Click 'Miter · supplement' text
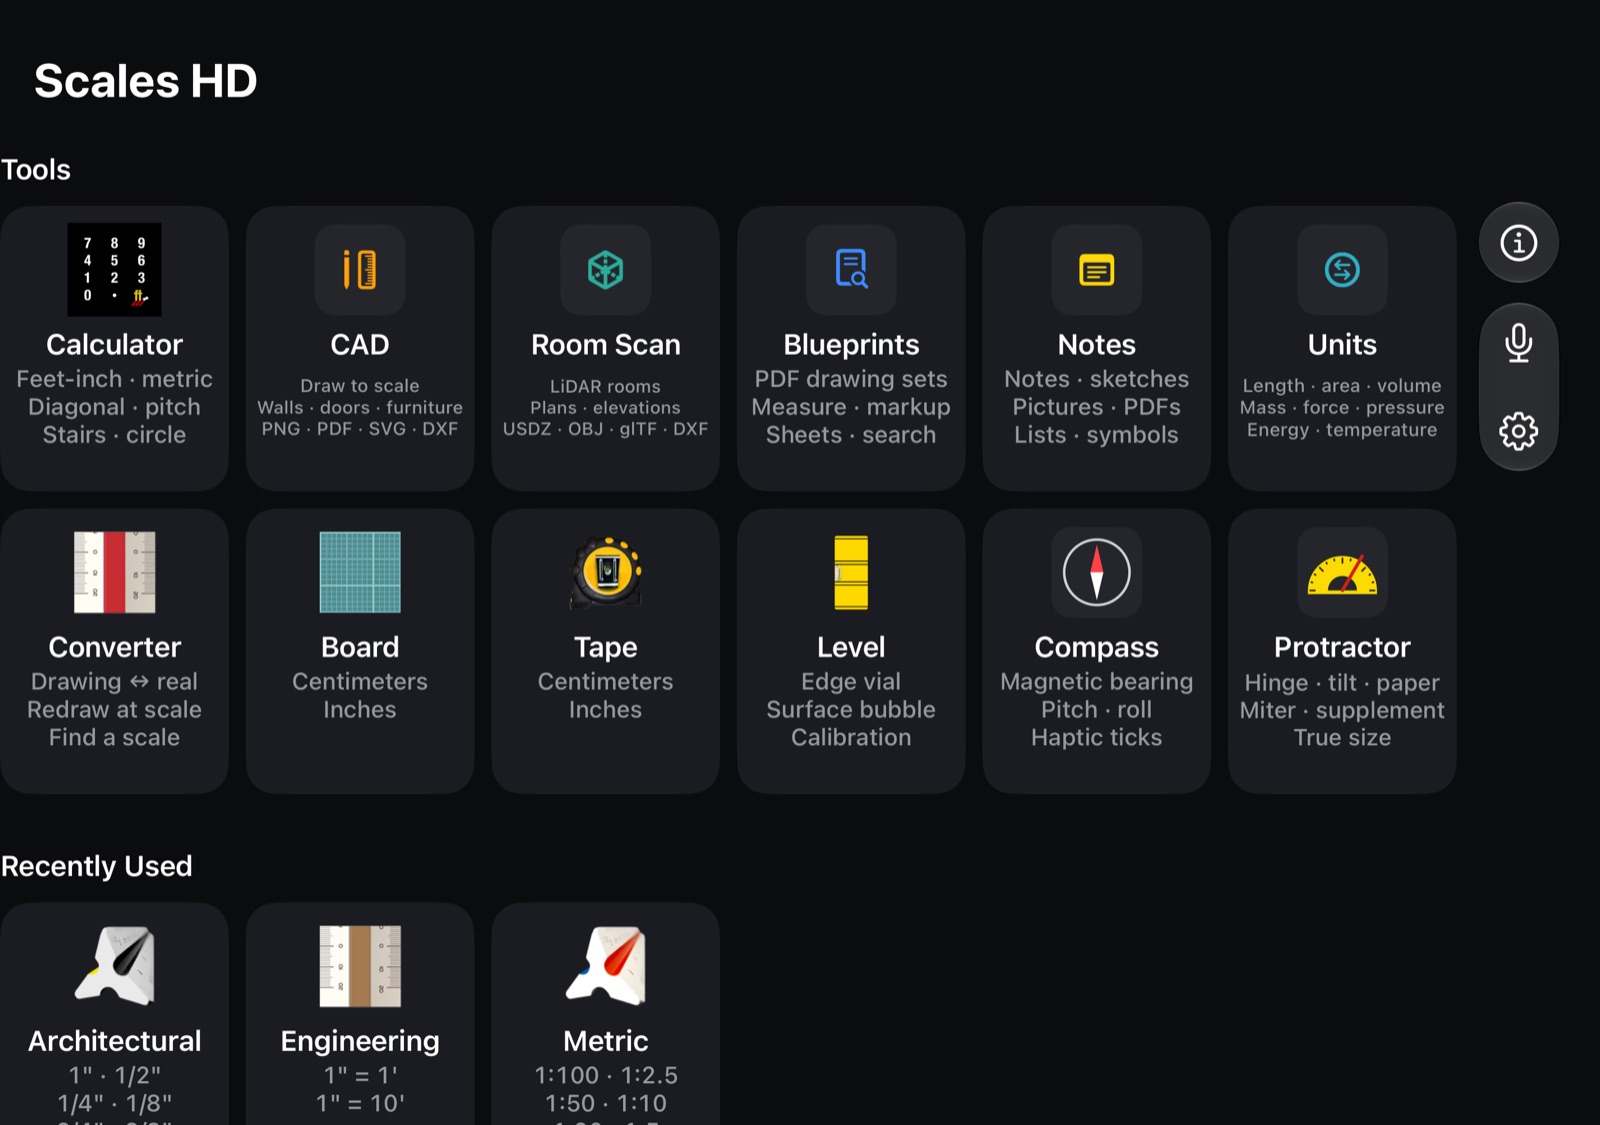Screen dimensions: 1600x1125 1342,711
